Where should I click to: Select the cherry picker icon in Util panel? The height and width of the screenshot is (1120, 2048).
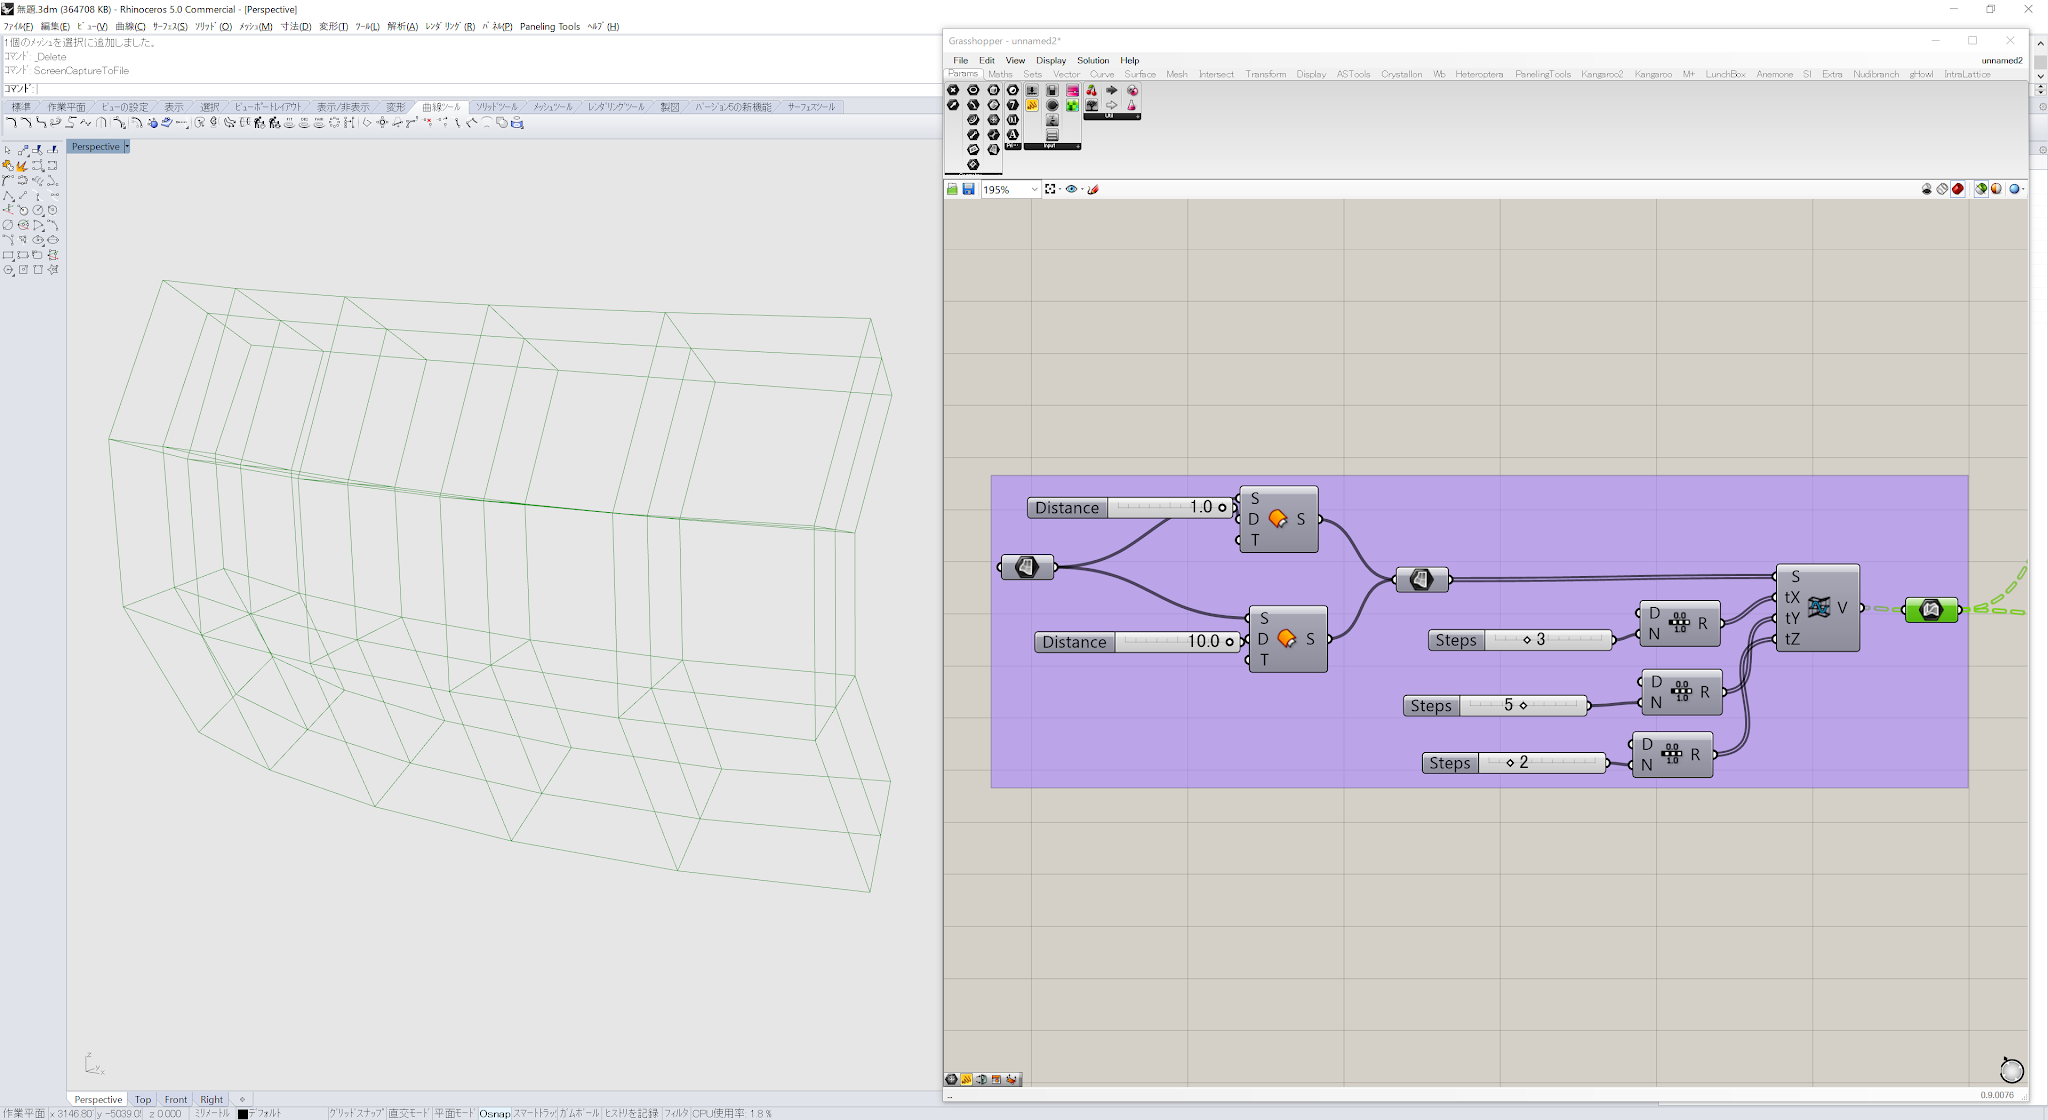(x=1091, y=91)
